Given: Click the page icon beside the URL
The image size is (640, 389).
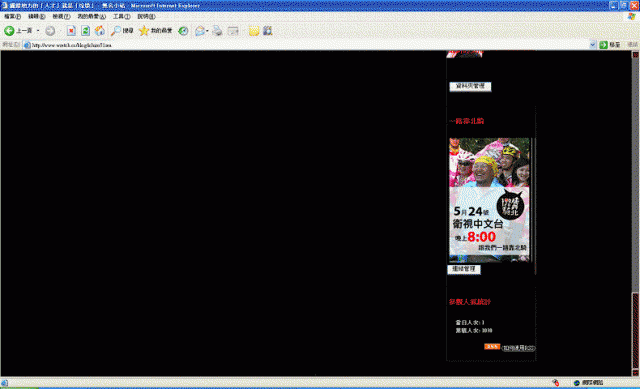Looking at the screenshot, I should (27, 45).
